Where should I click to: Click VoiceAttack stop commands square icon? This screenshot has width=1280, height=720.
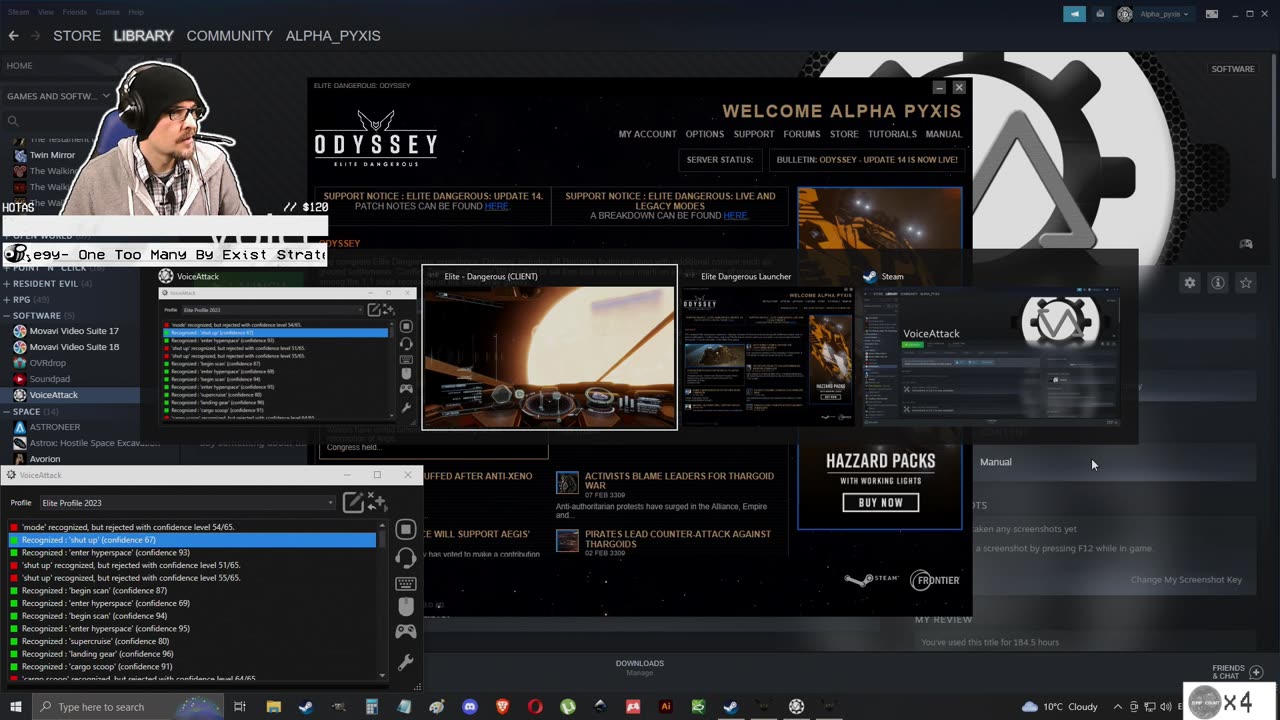tap(406, 529)
